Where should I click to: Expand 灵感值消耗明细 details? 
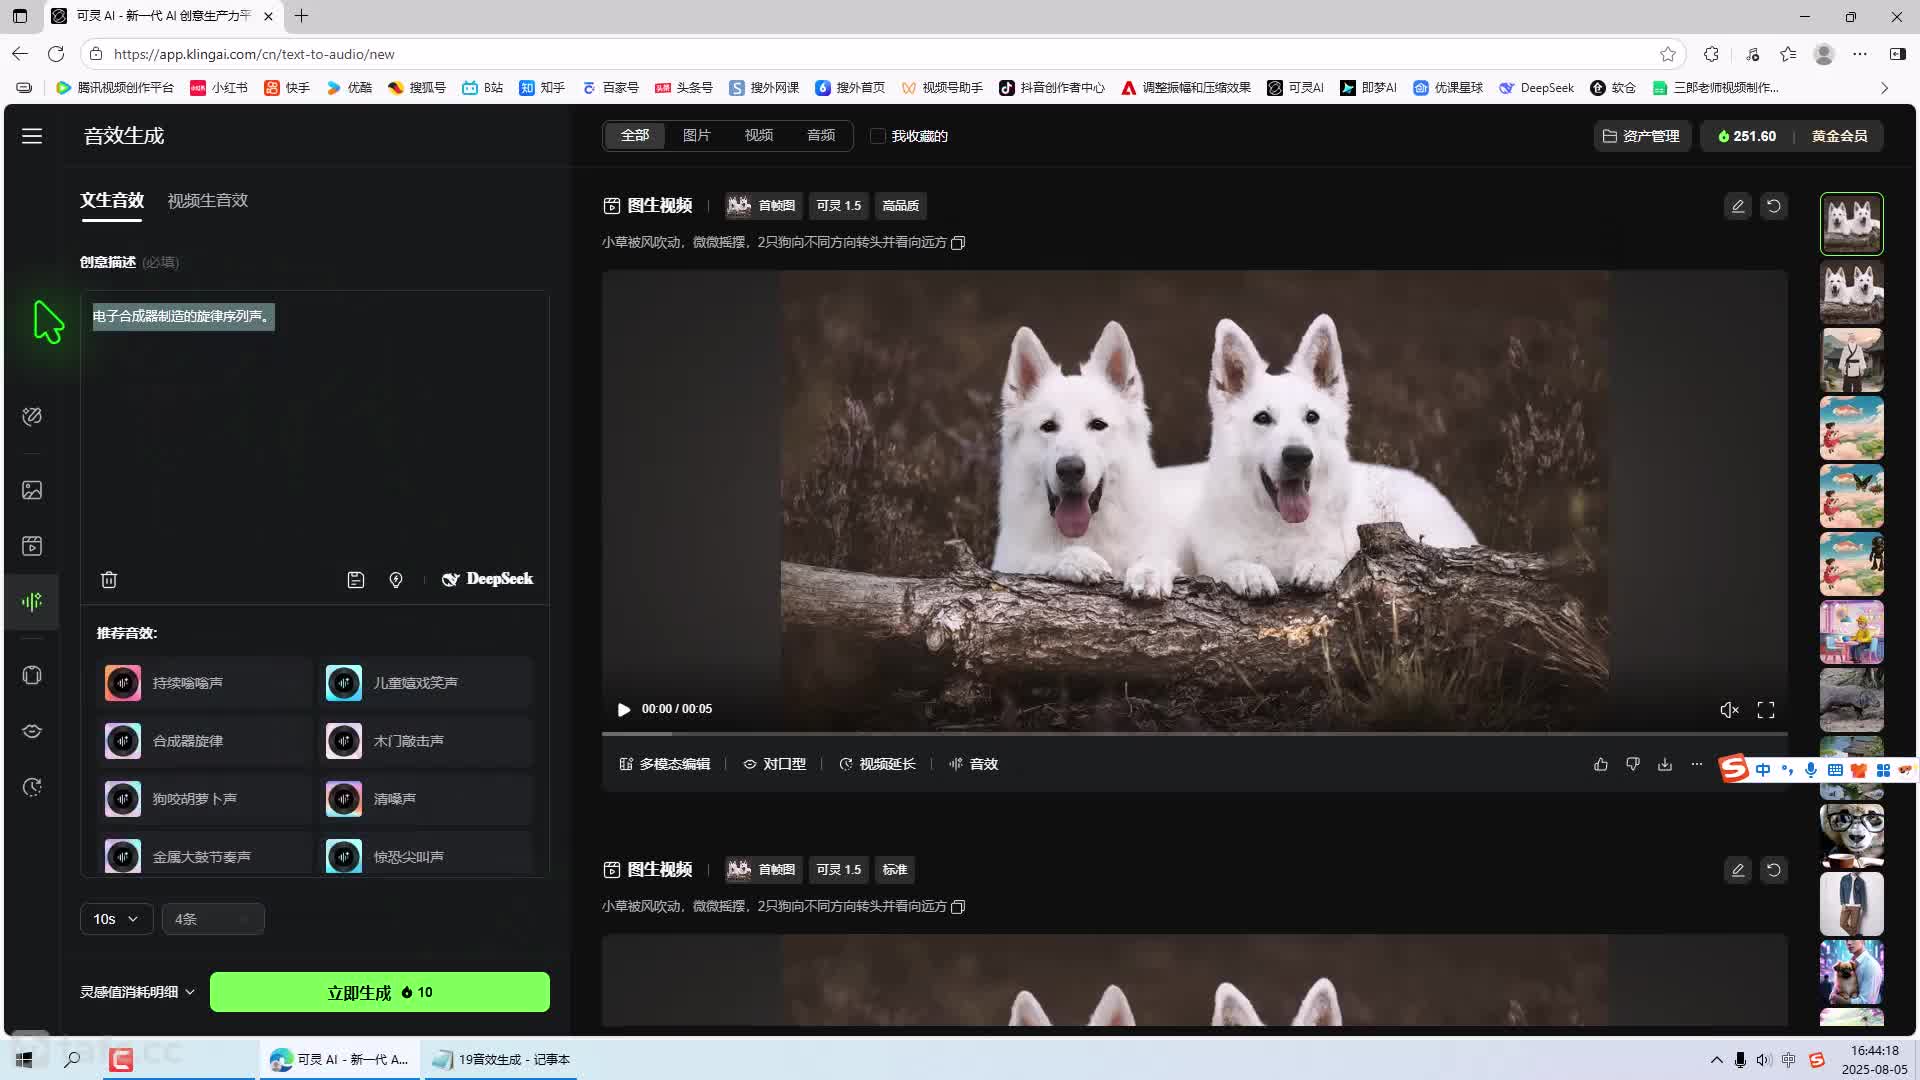(137, 992)
